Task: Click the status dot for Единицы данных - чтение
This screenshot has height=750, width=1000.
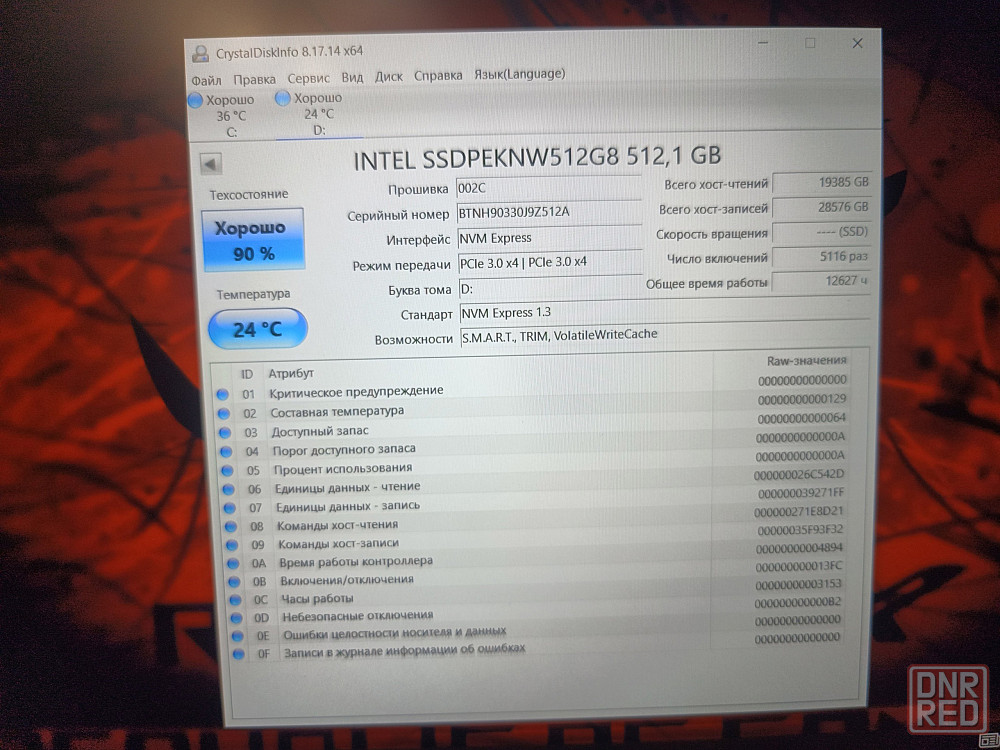Action: [x=228, y=490]
